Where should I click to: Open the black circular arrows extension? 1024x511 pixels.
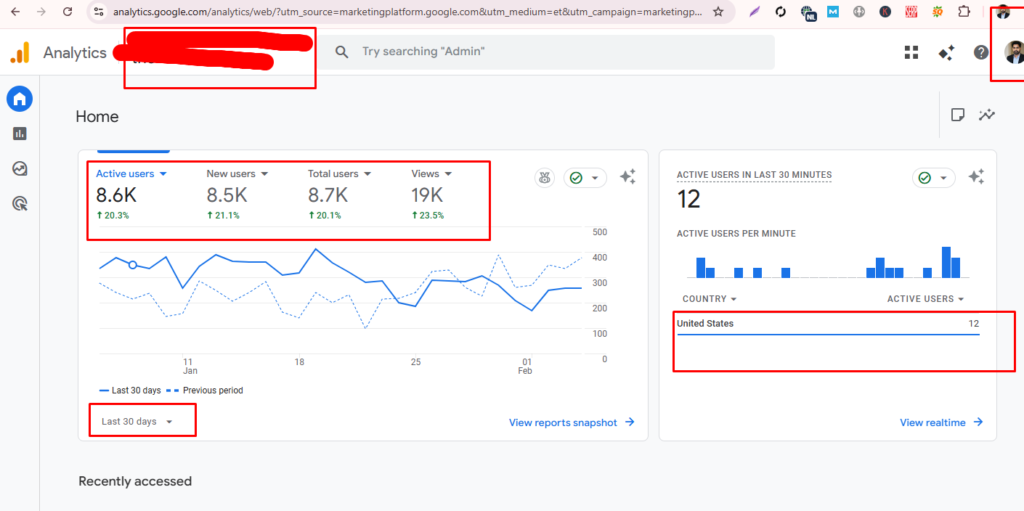(x=780, y=12)
